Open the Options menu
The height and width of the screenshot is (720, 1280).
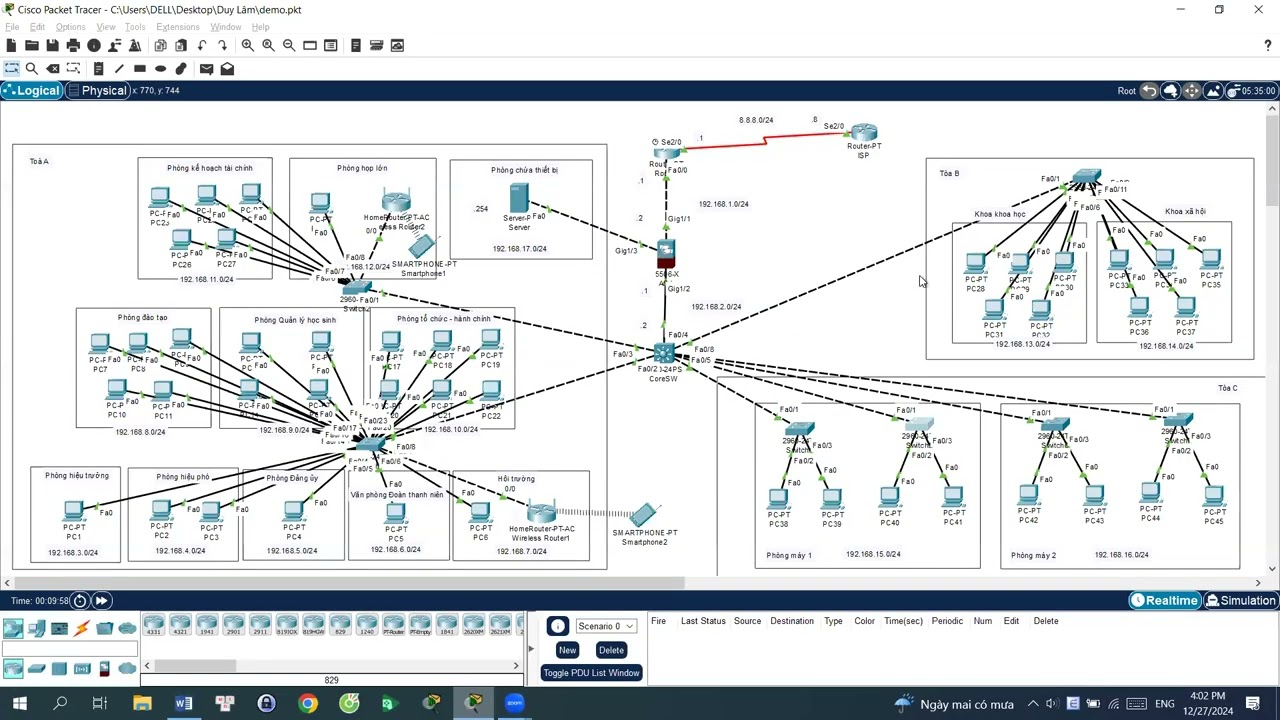click(x=70, y=27)
